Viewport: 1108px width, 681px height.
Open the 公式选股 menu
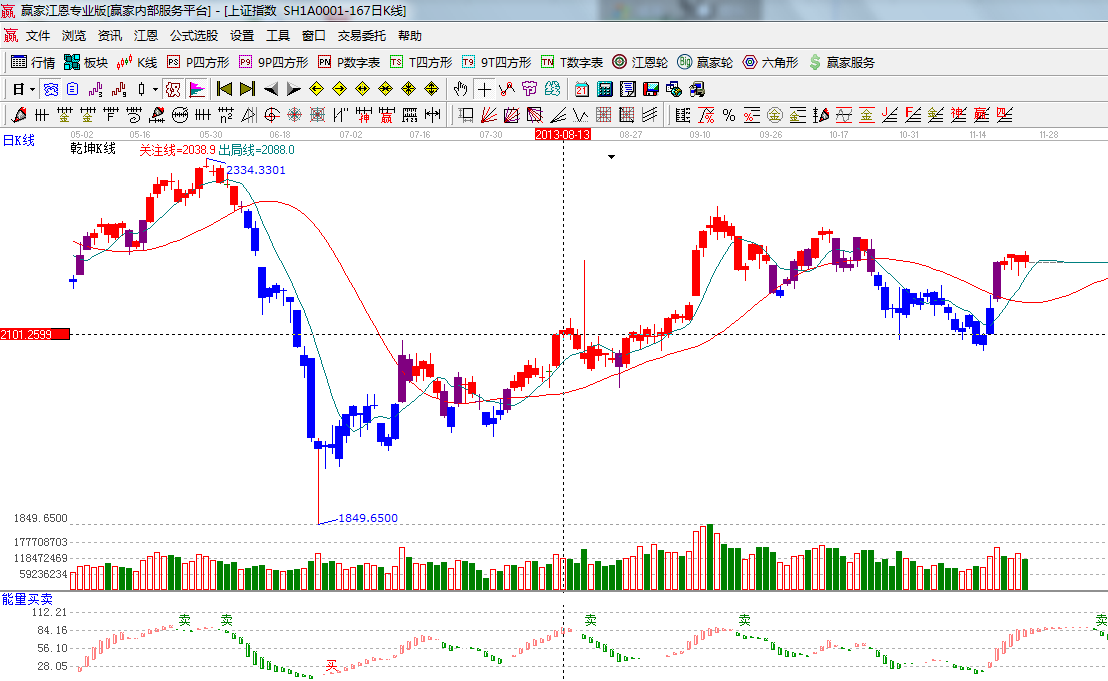193,36
